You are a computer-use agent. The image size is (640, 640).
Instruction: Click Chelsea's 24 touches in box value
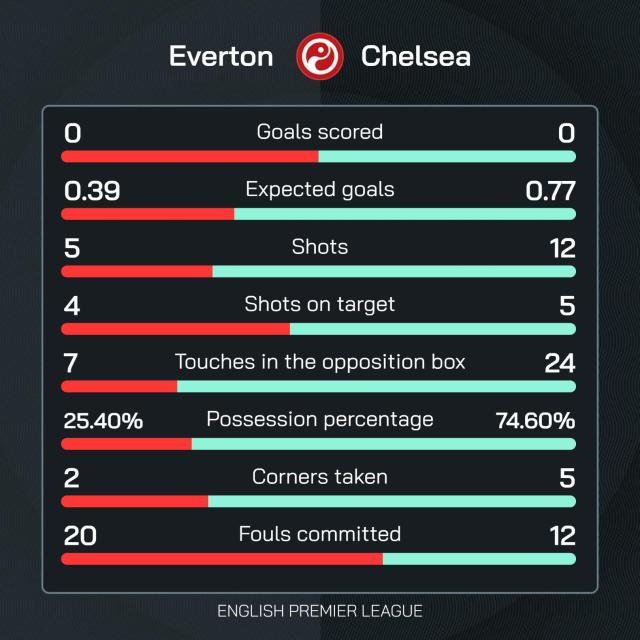[x=559, y=363]
